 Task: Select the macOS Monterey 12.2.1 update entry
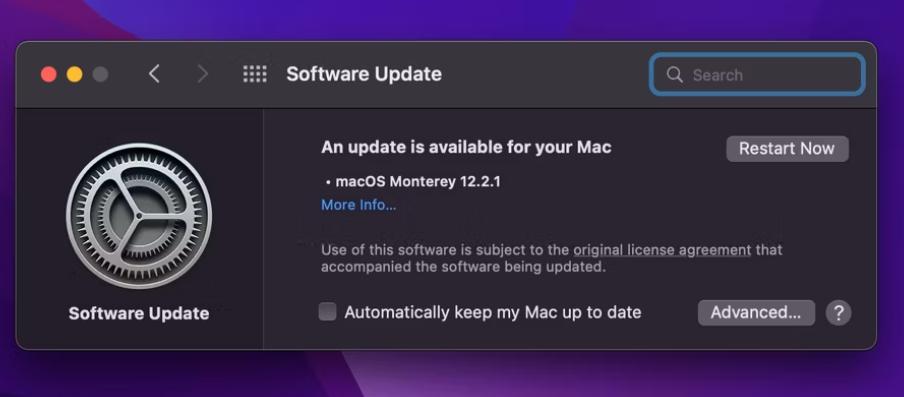(x=414, y=182)
